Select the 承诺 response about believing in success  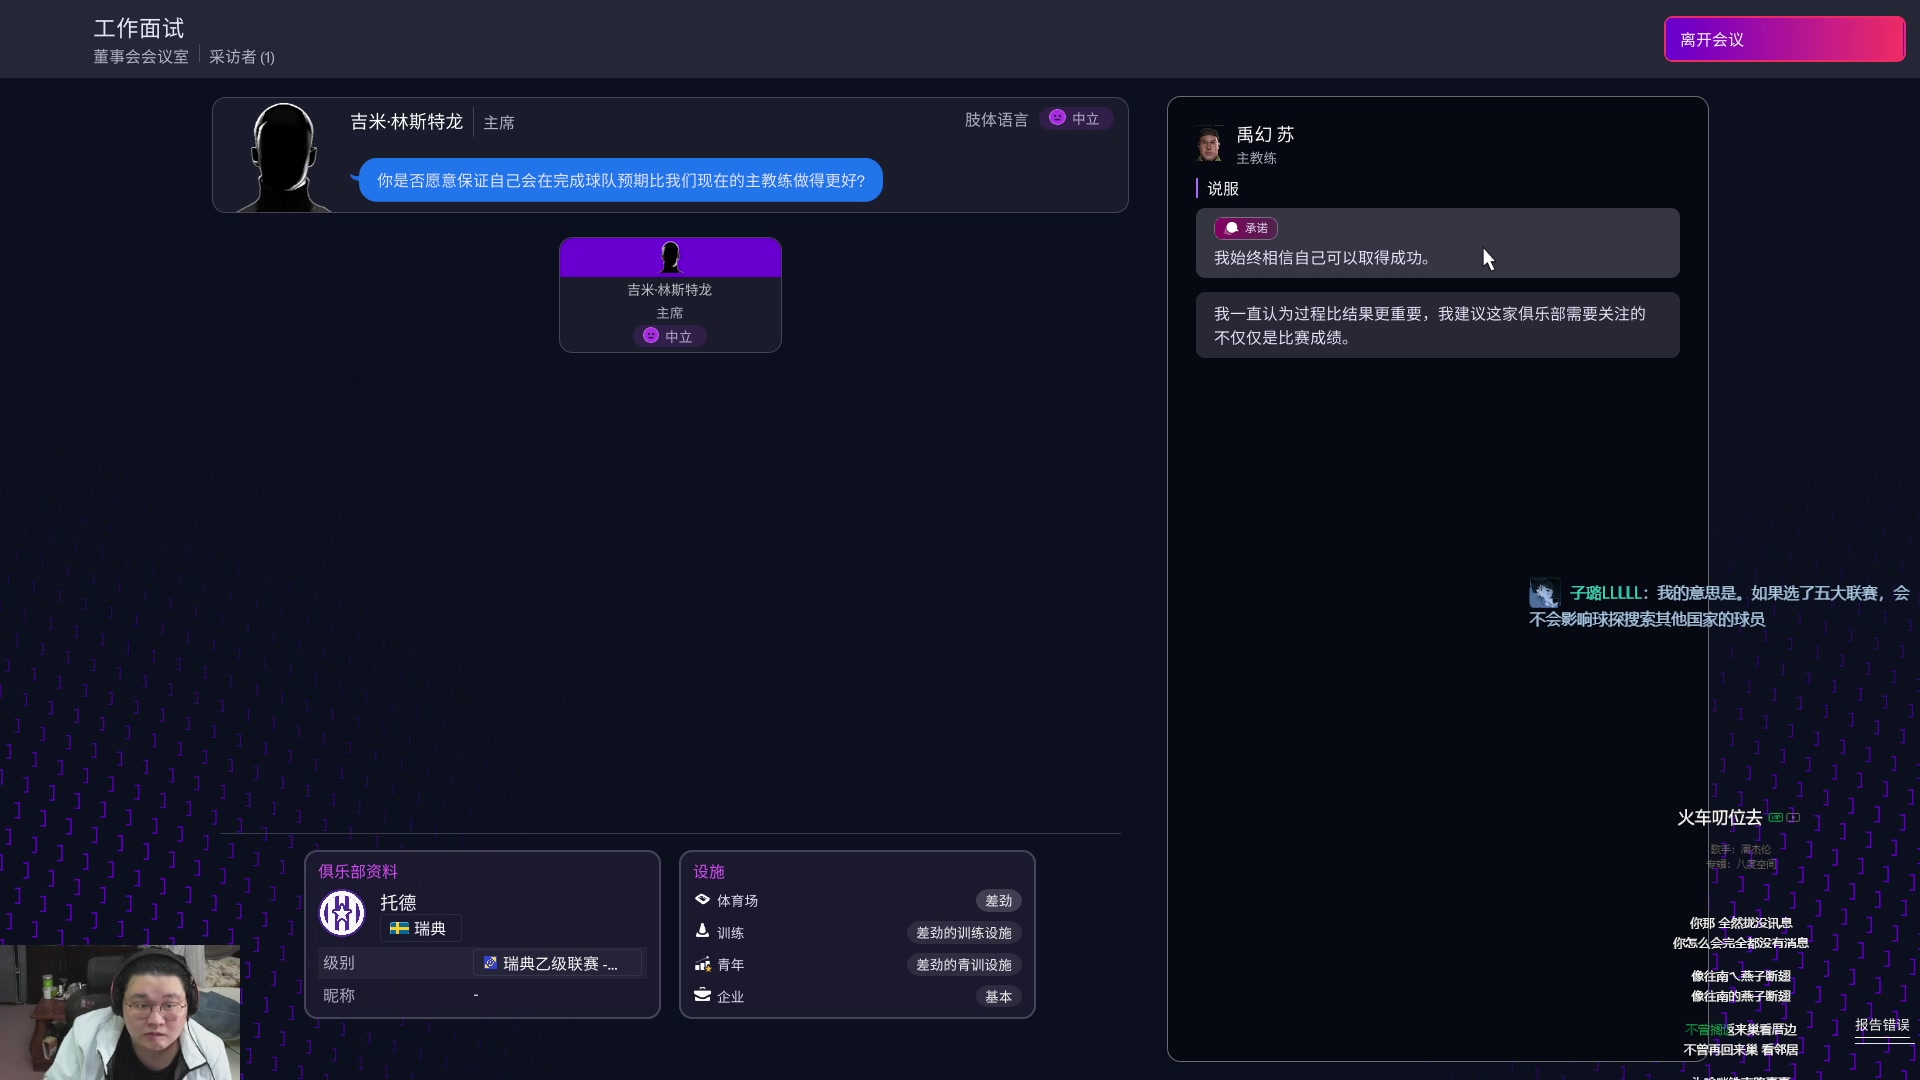1437,243
